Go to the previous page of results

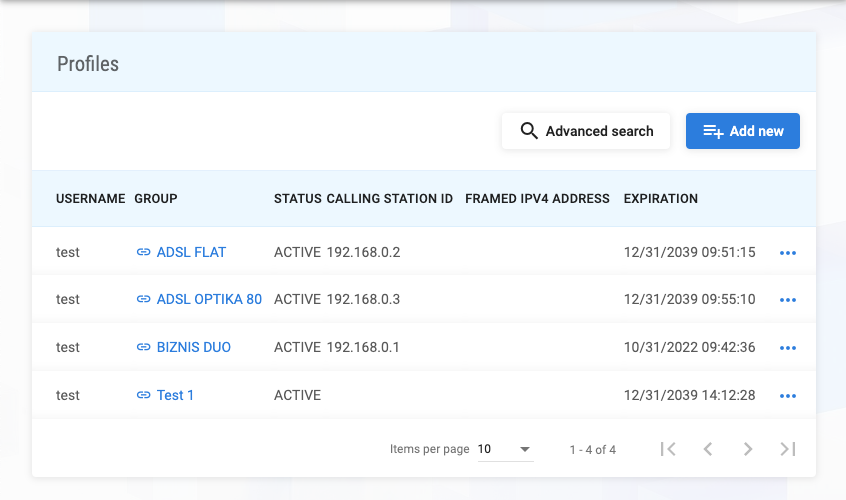point(708,449)
